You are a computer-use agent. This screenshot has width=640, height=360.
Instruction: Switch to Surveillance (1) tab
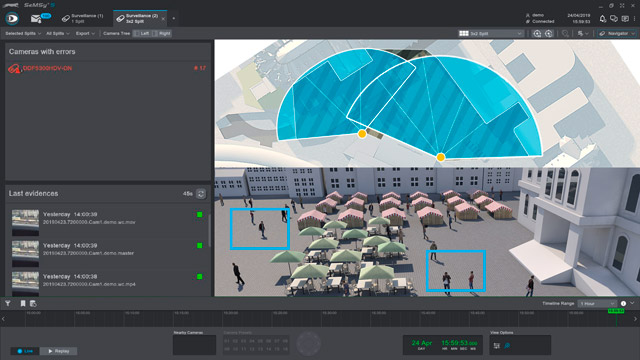coord(83,18)
